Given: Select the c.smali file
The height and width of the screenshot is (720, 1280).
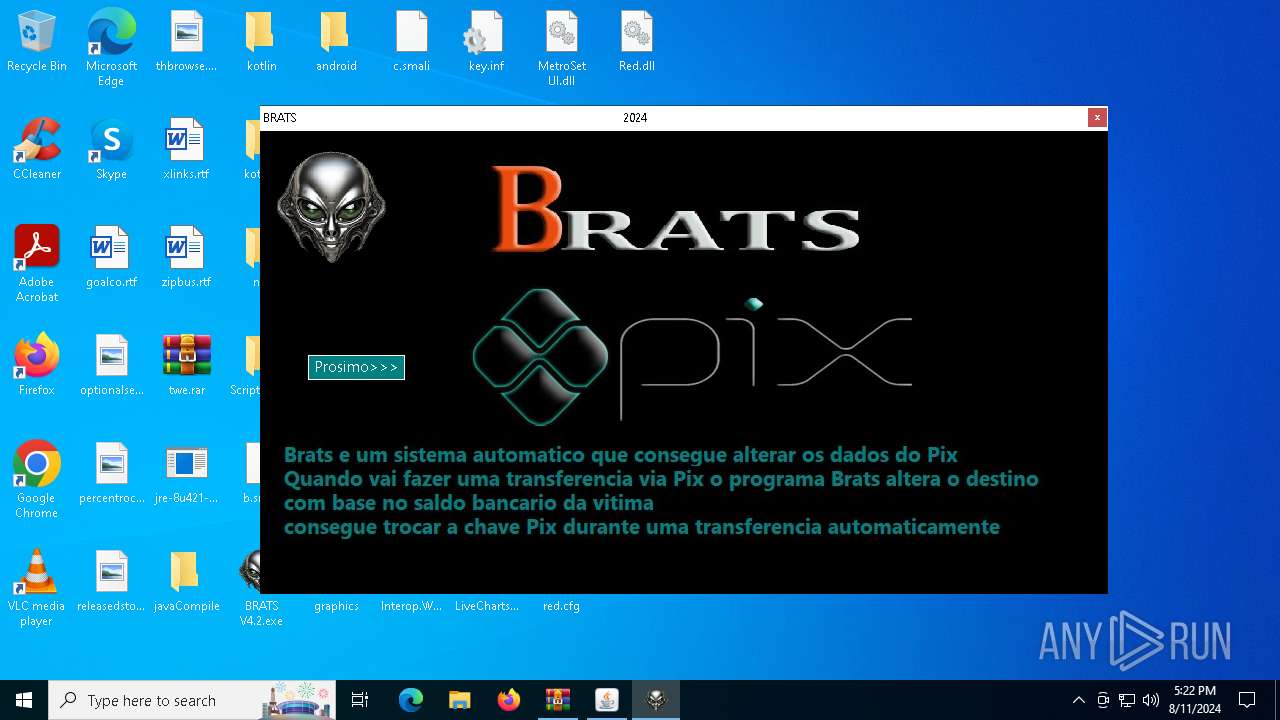Looking at the screenshot, I should [411, 42].
